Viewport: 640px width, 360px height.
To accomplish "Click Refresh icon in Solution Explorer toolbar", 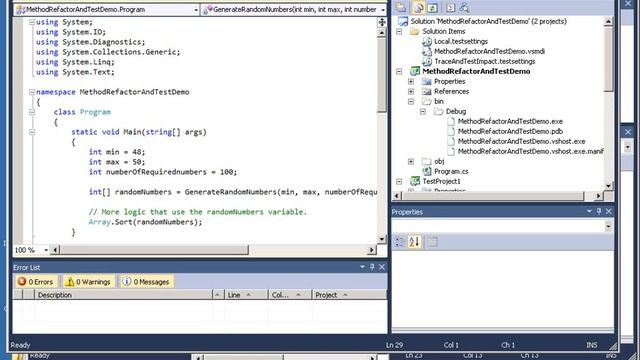I will (x=433, y=7).
